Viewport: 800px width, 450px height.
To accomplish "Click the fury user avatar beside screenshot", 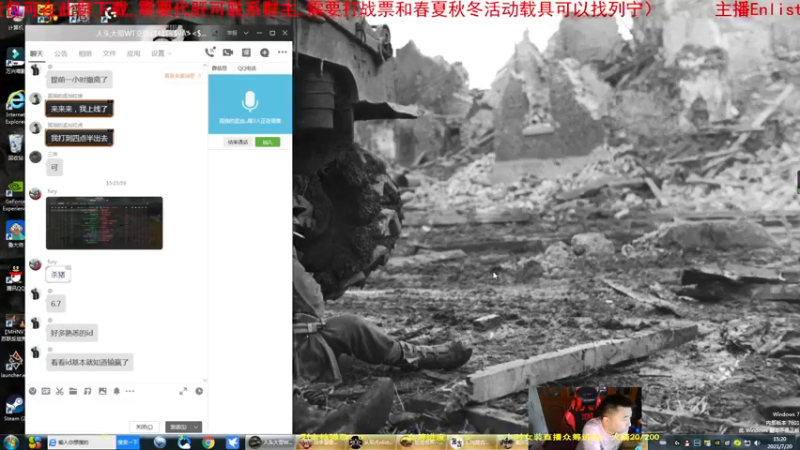I will click(35, 194).
